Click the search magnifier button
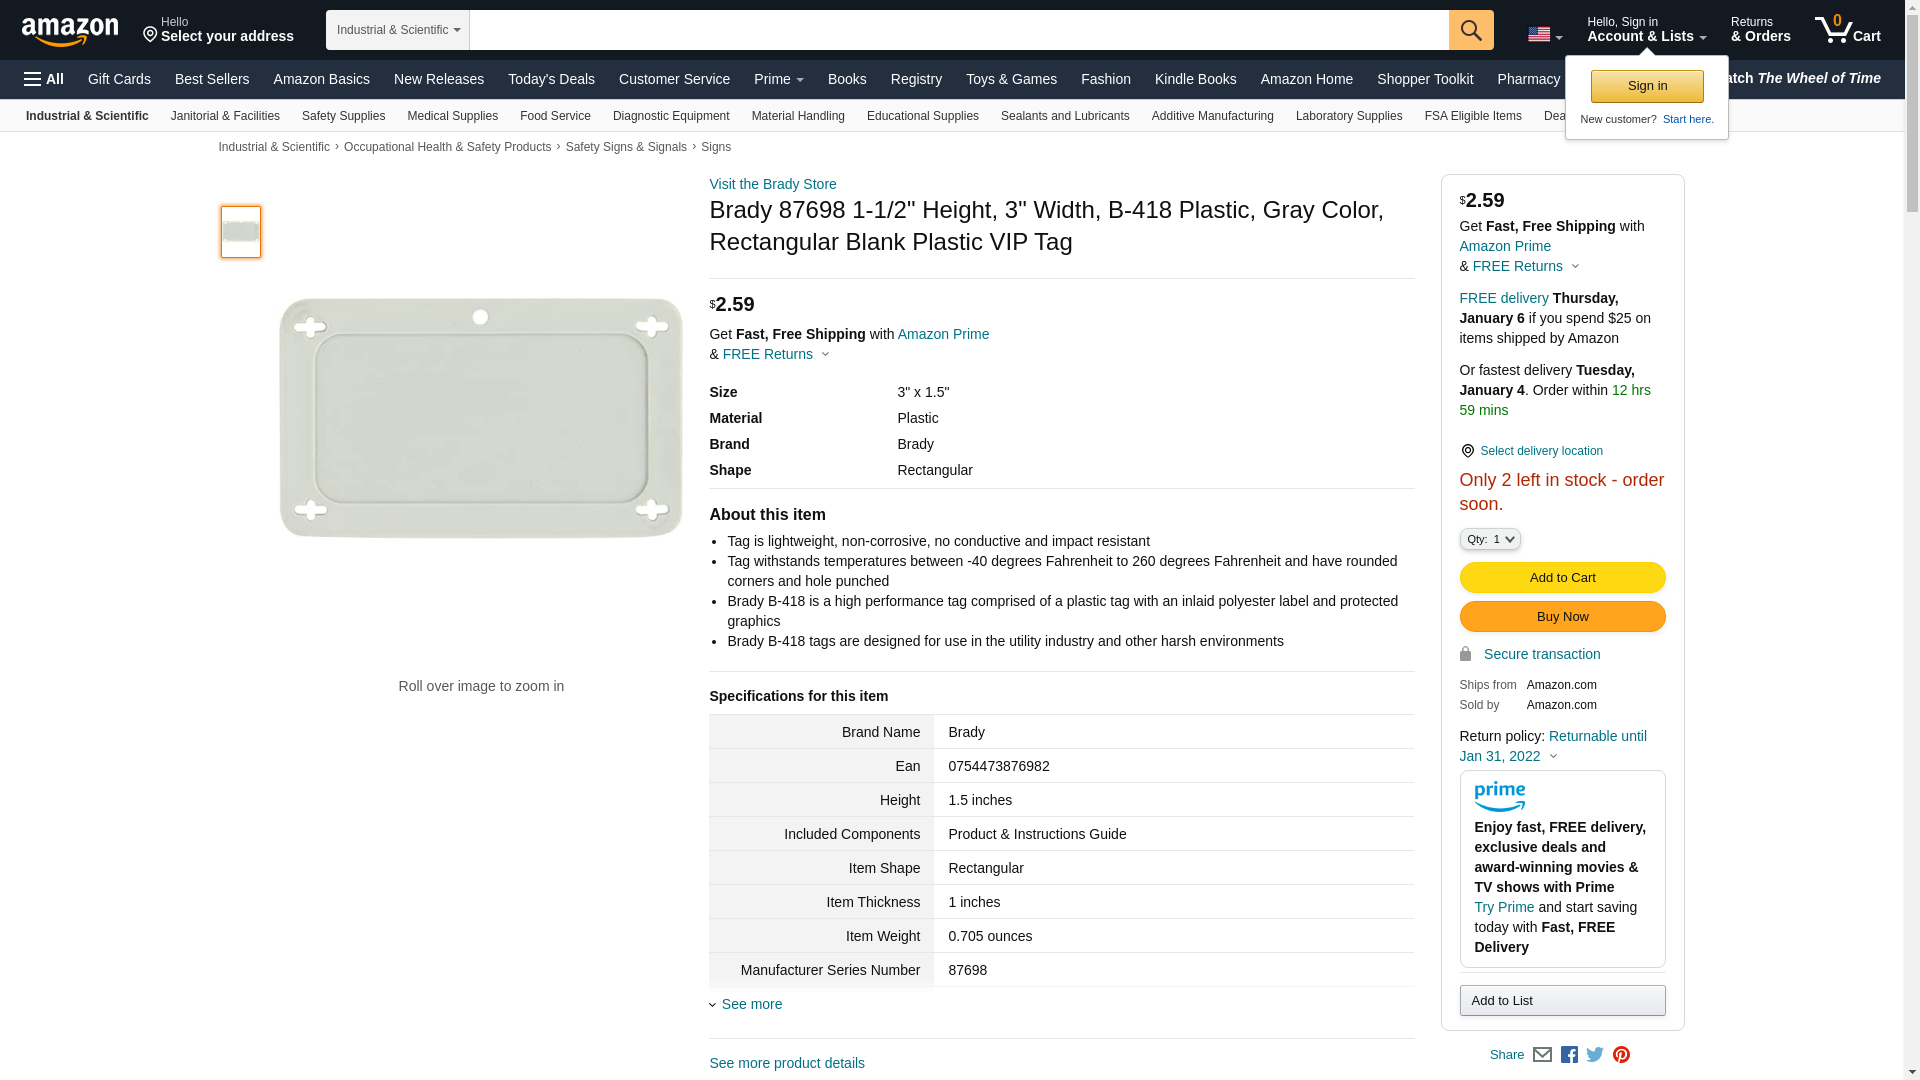 tap(1471, 30)
